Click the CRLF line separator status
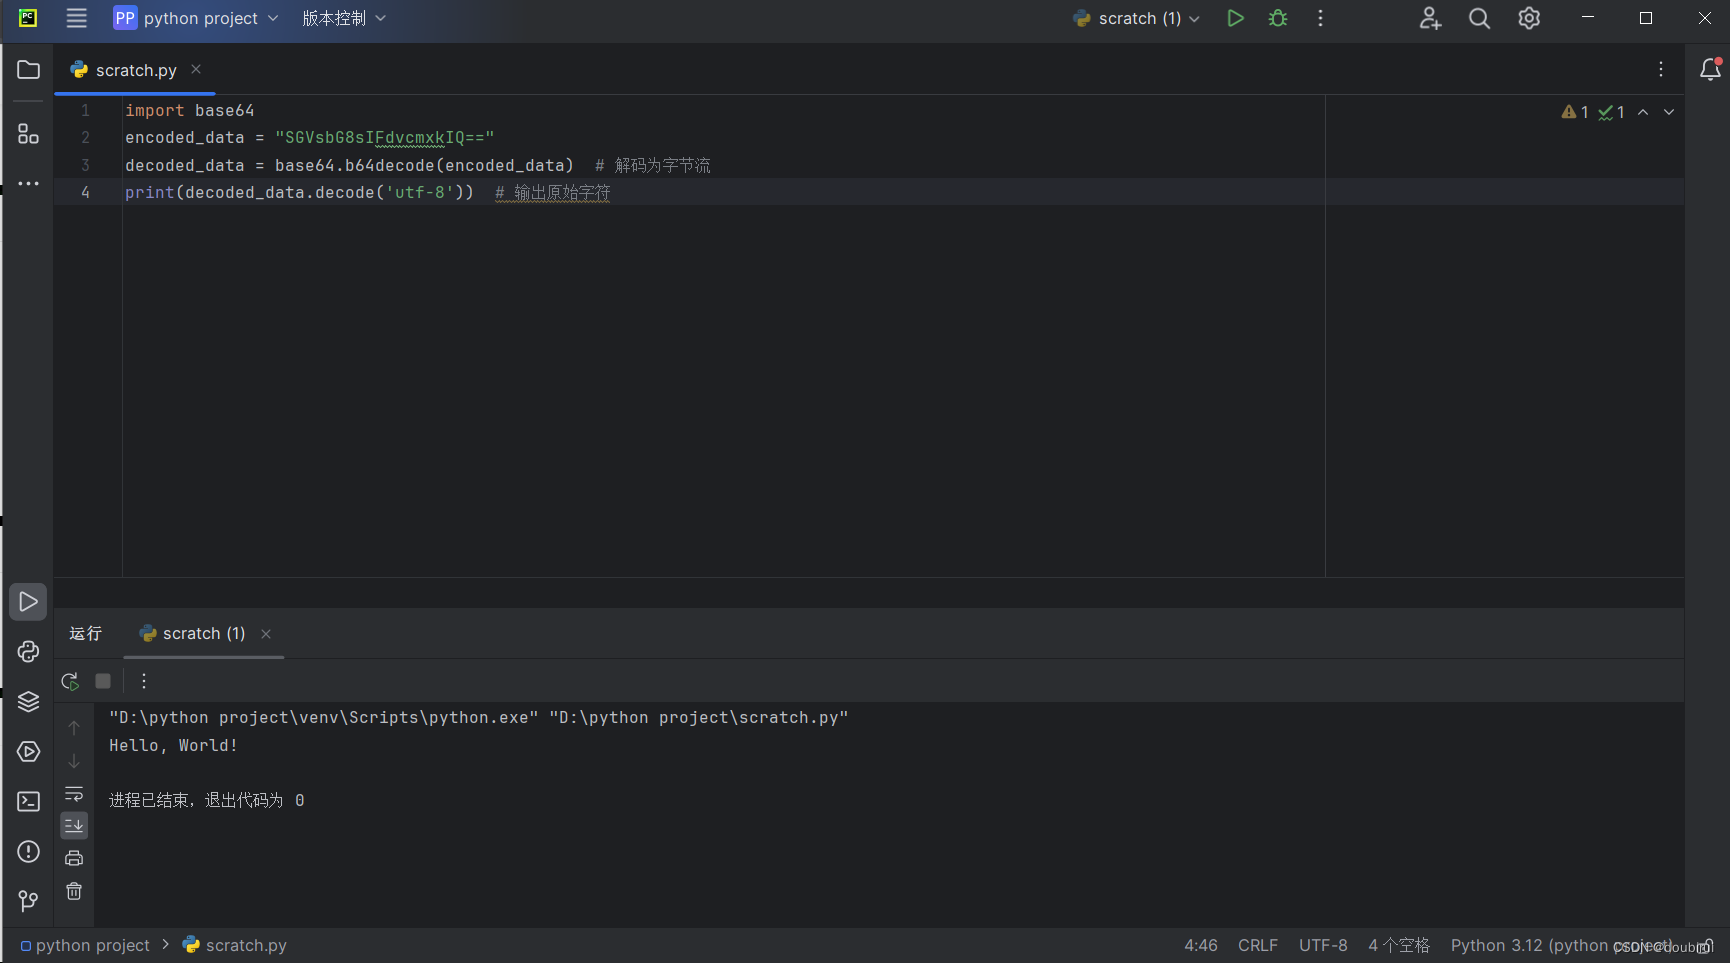This screenshot has height=963, width=1730. click(1258, 945)
